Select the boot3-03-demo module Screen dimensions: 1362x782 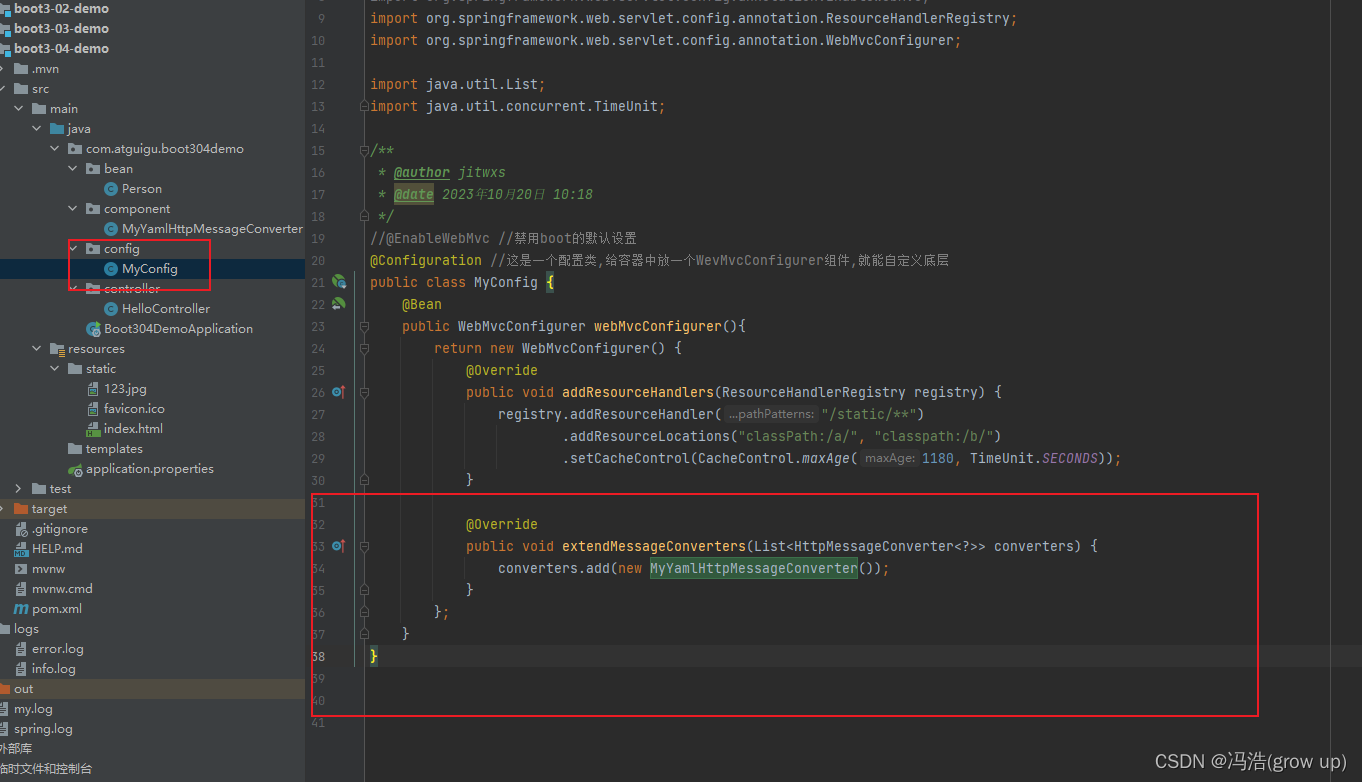(61, 29)
